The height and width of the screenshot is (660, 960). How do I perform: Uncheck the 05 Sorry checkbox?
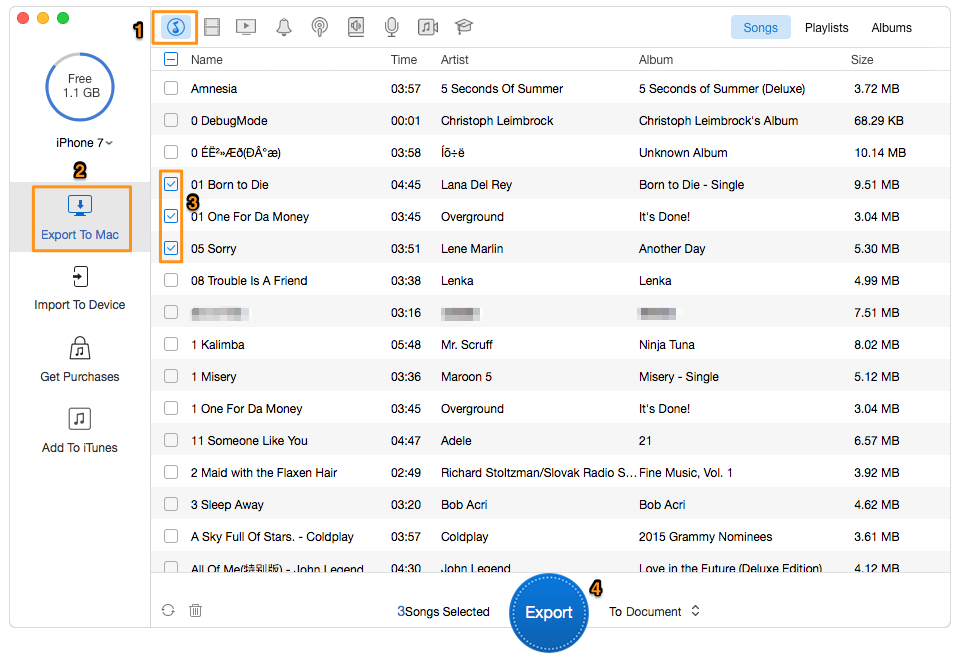(171, 248)
